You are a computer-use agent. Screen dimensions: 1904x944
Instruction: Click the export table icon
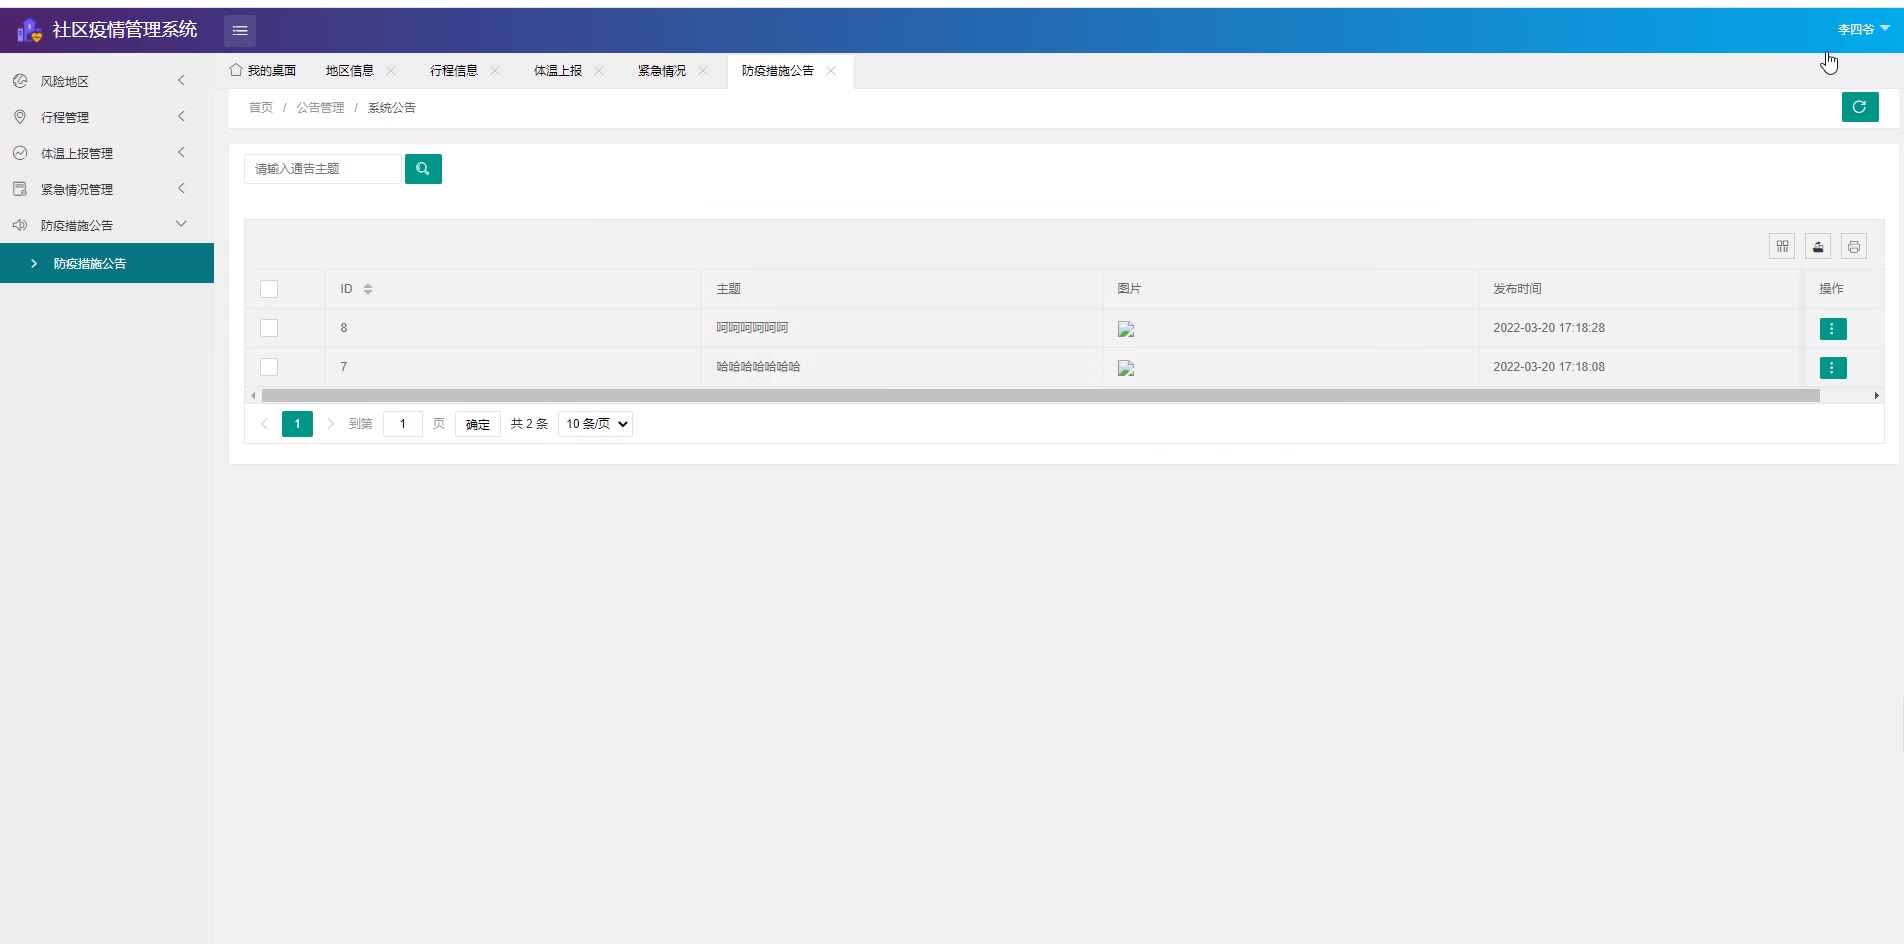(x=1818, y=246)
